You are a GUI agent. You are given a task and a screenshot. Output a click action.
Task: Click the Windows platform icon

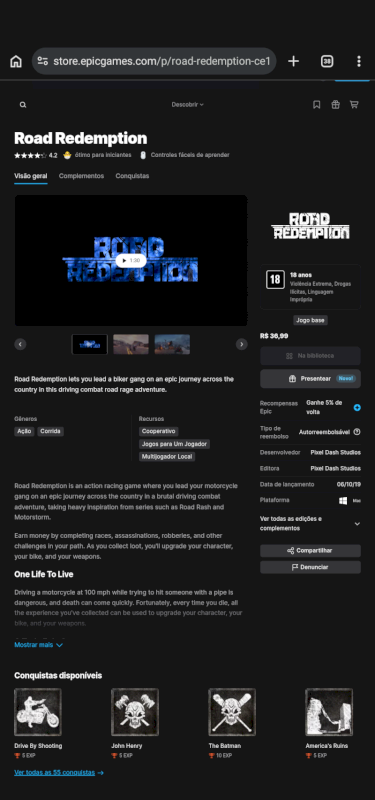point(343,501)
